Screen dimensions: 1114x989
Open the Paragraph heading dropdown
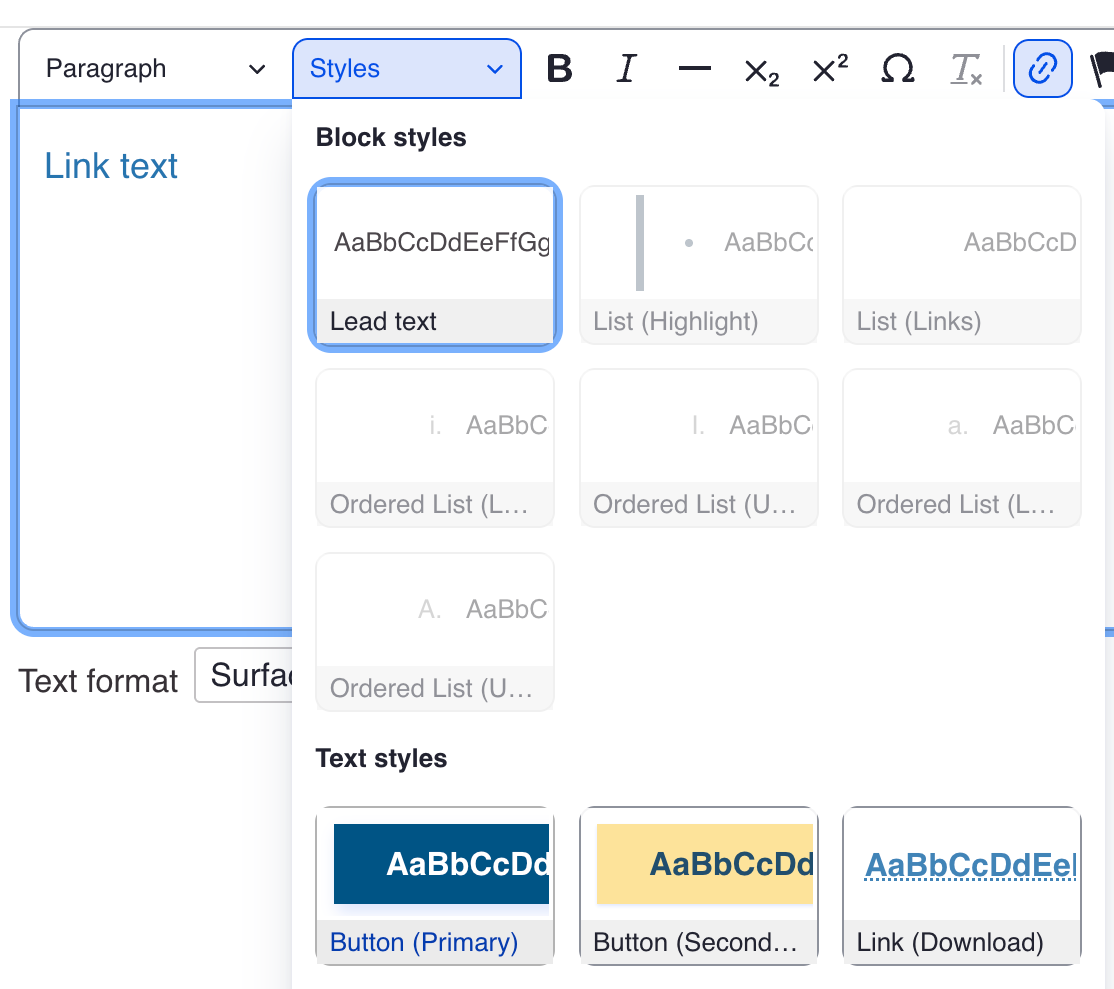156,69
